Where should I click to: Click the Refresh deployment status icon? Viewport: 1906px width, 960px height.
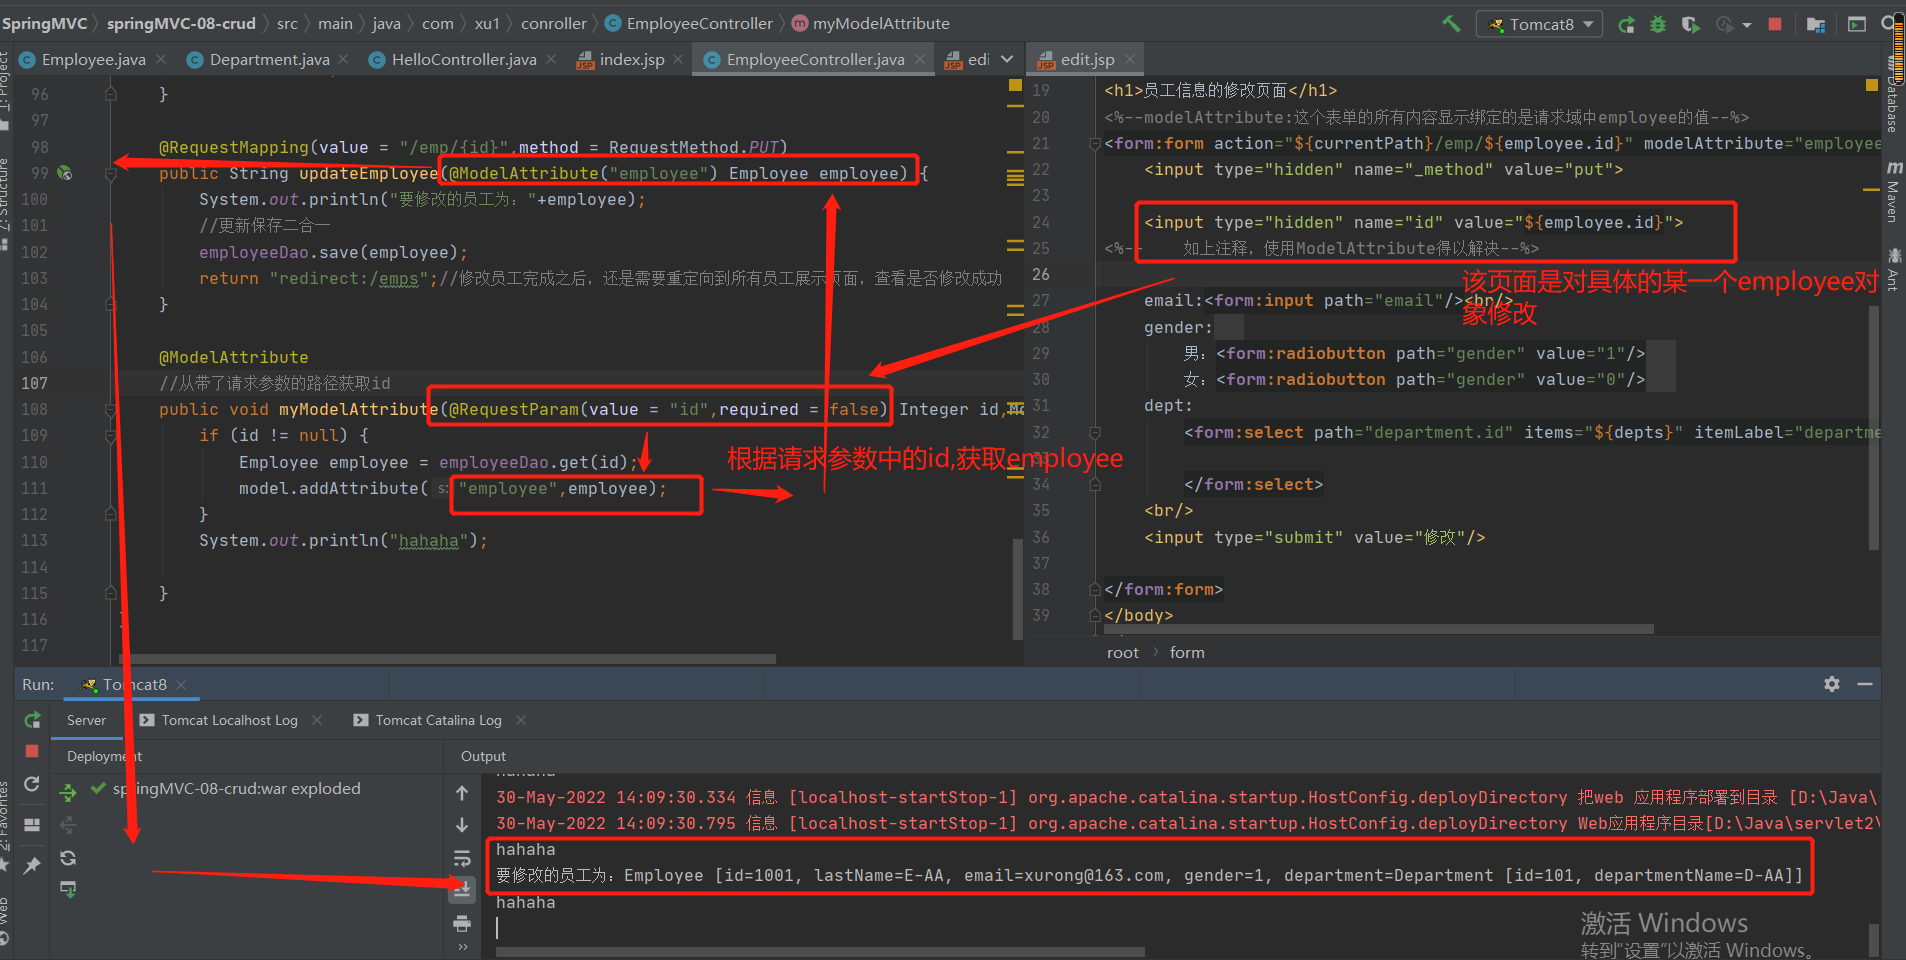(68, 858)
